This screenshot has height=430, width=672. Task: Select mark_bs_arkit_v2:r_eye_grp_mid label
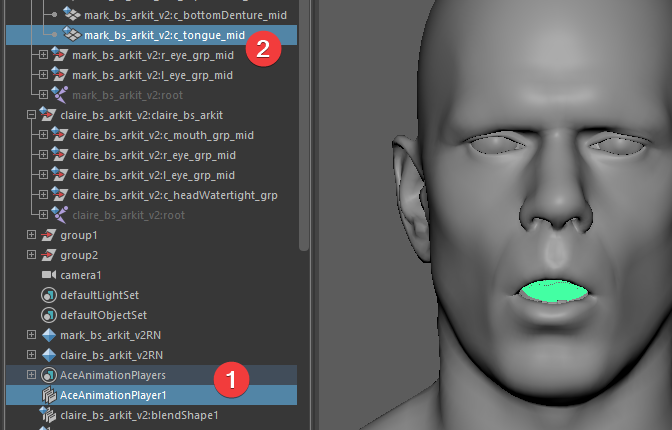(x=153, y=55)
